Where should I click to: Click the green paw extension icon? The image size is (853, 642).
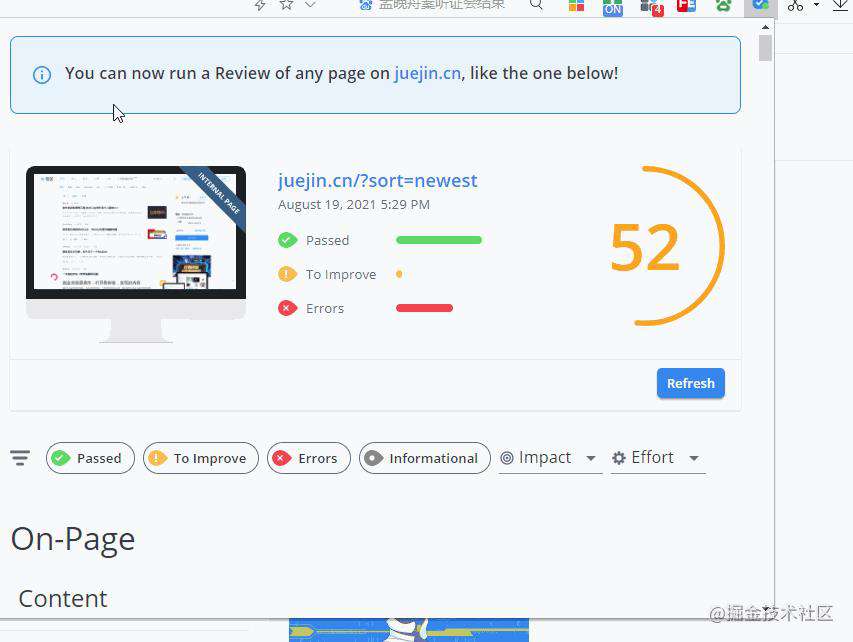(723, 5)
